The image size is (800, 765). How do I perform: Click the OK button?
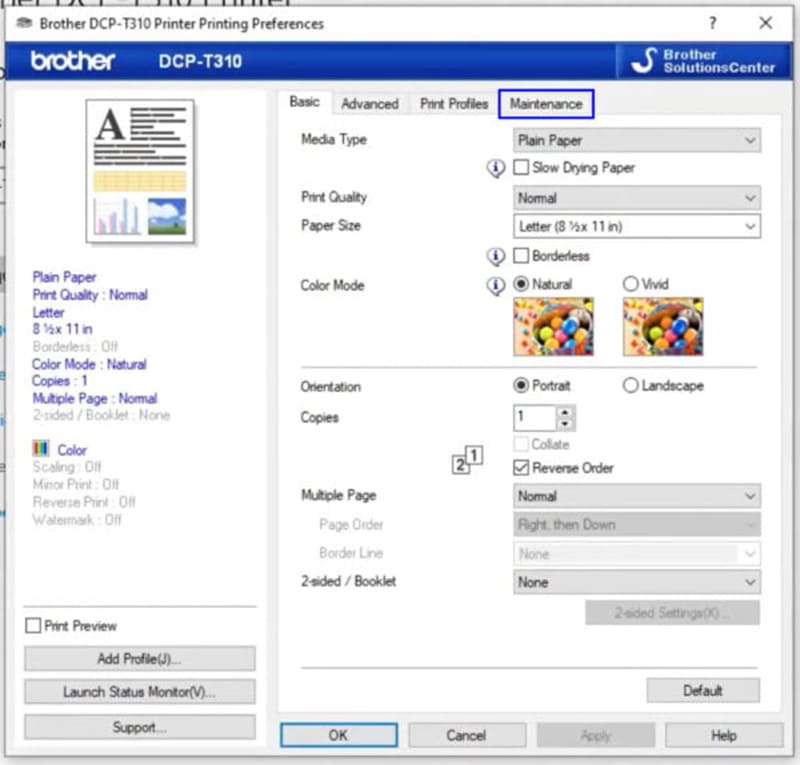tap(339, 735)
